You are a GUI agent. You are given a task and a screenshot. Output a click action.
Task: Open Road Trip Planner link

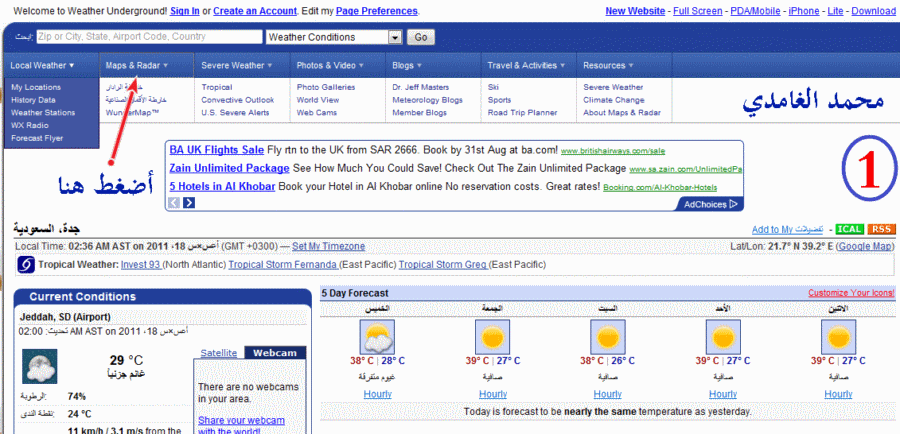click(x=523, y=113)
